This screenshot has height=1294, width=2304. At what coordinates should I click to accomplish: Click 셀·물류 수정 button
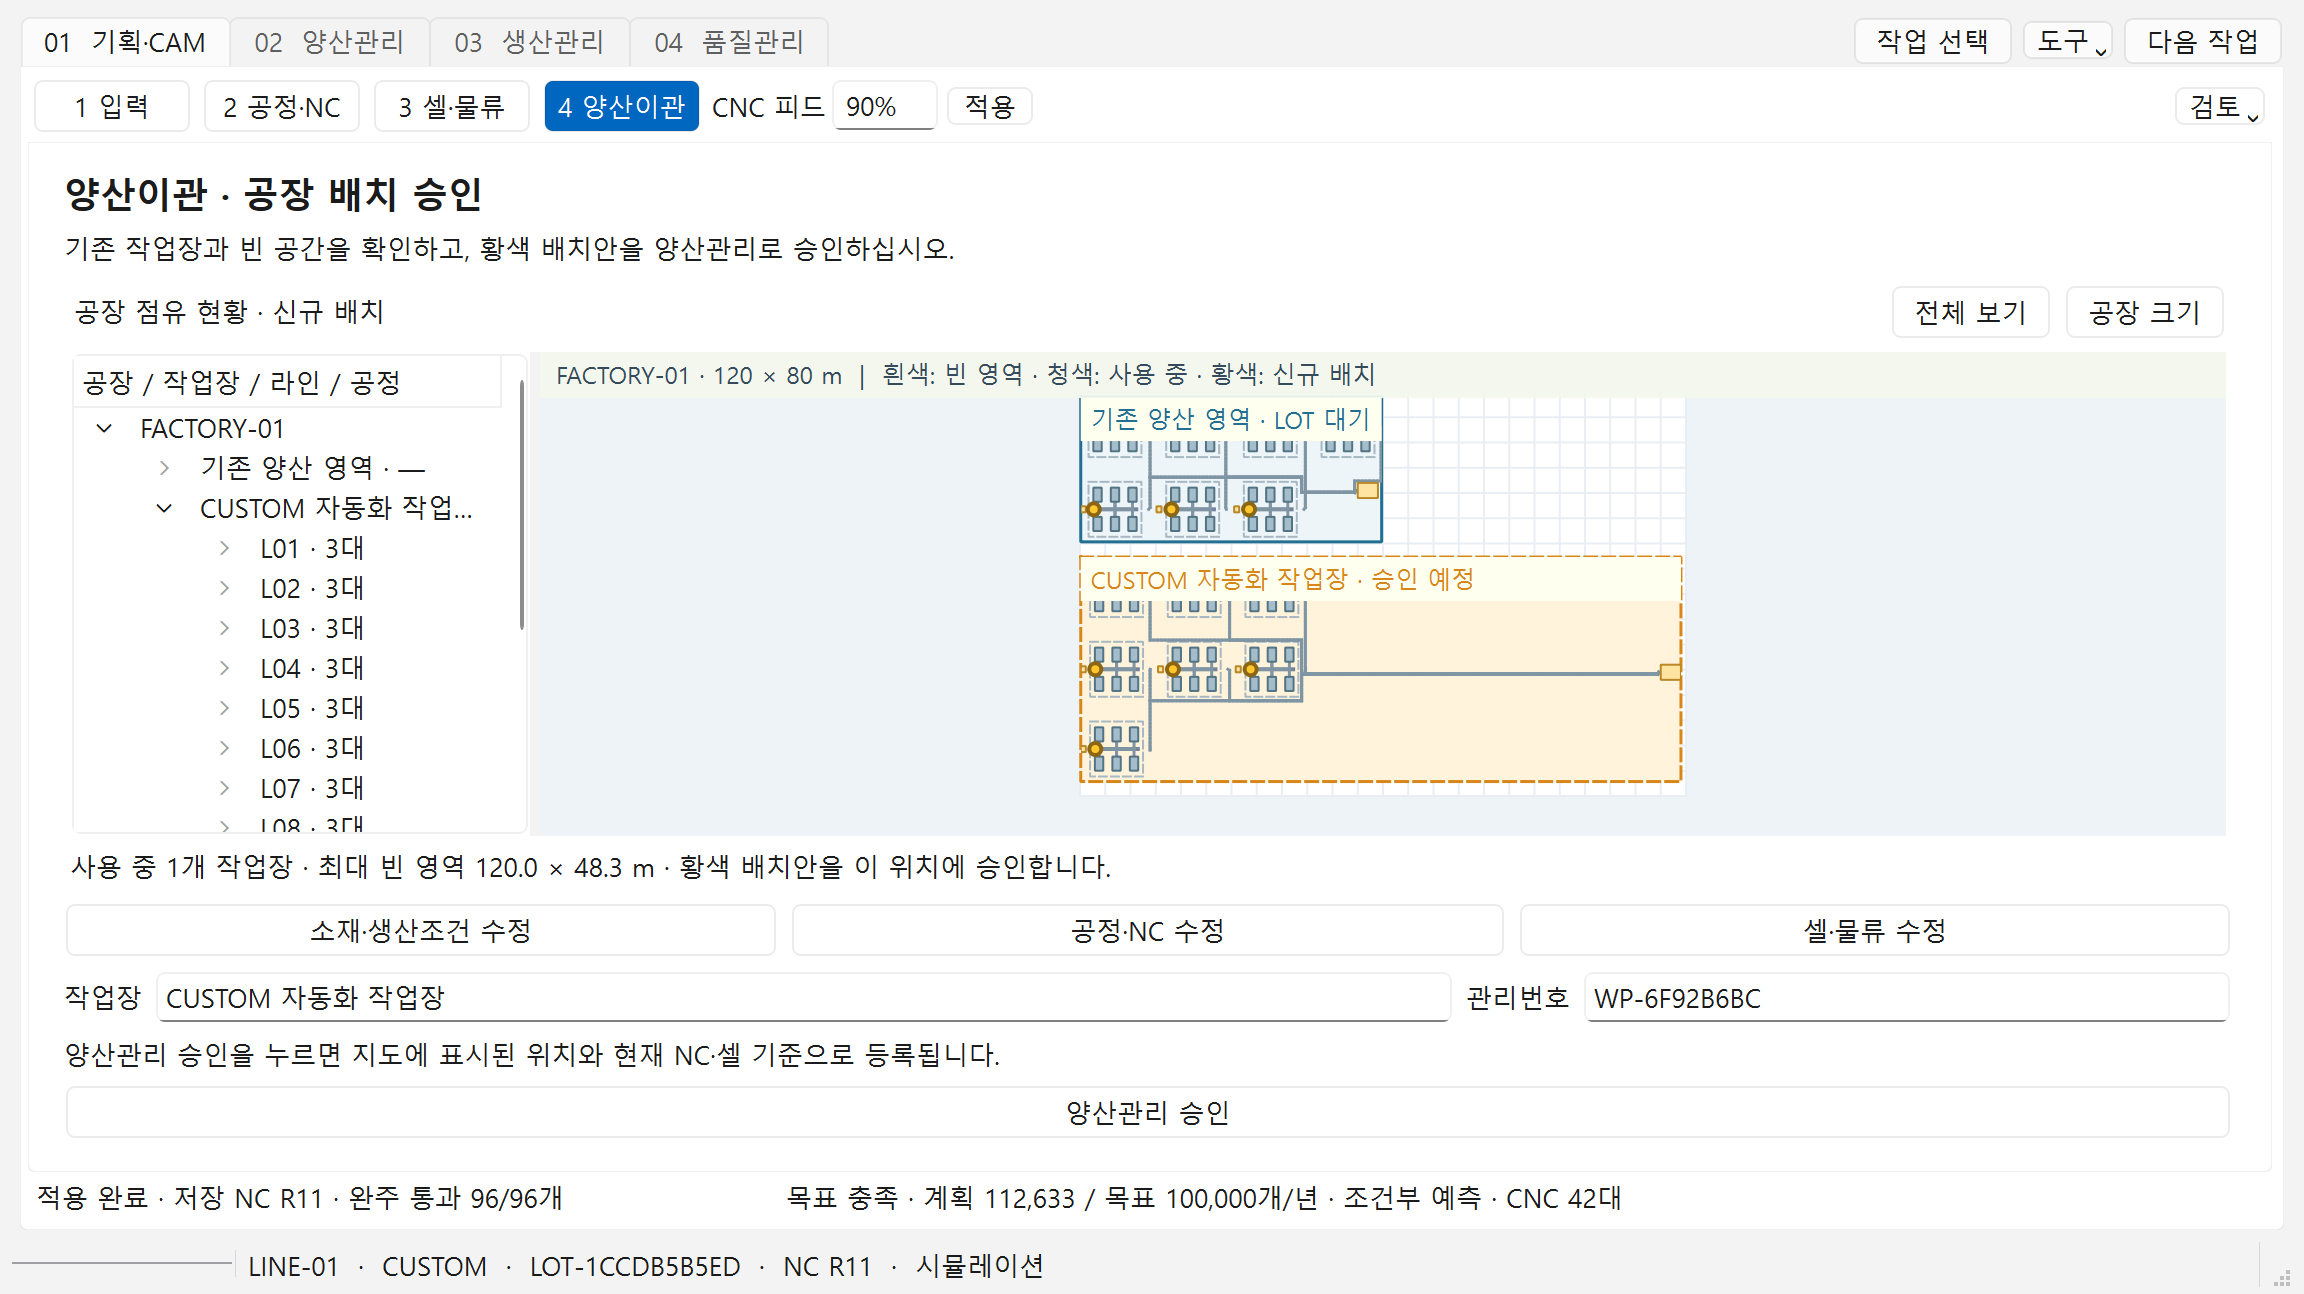click(x=1875, y=930)
